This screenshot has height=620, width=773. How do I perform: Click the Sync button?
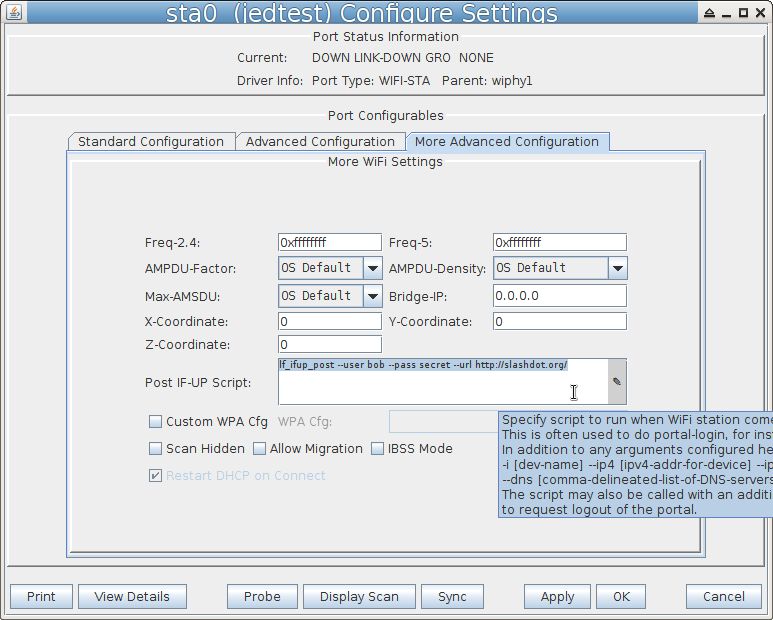[452, 597]
